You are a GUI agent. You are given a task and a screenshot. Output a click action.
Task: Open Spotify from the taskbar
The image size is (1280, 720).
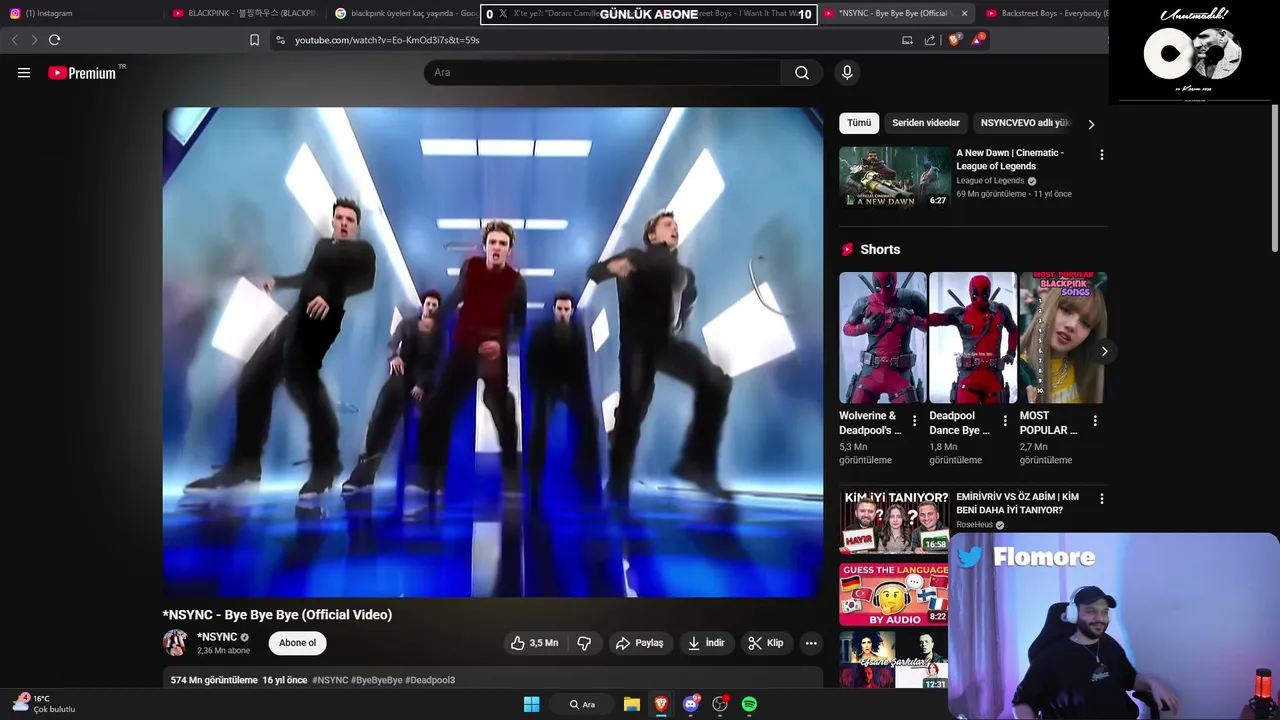(x=749, y=704)
